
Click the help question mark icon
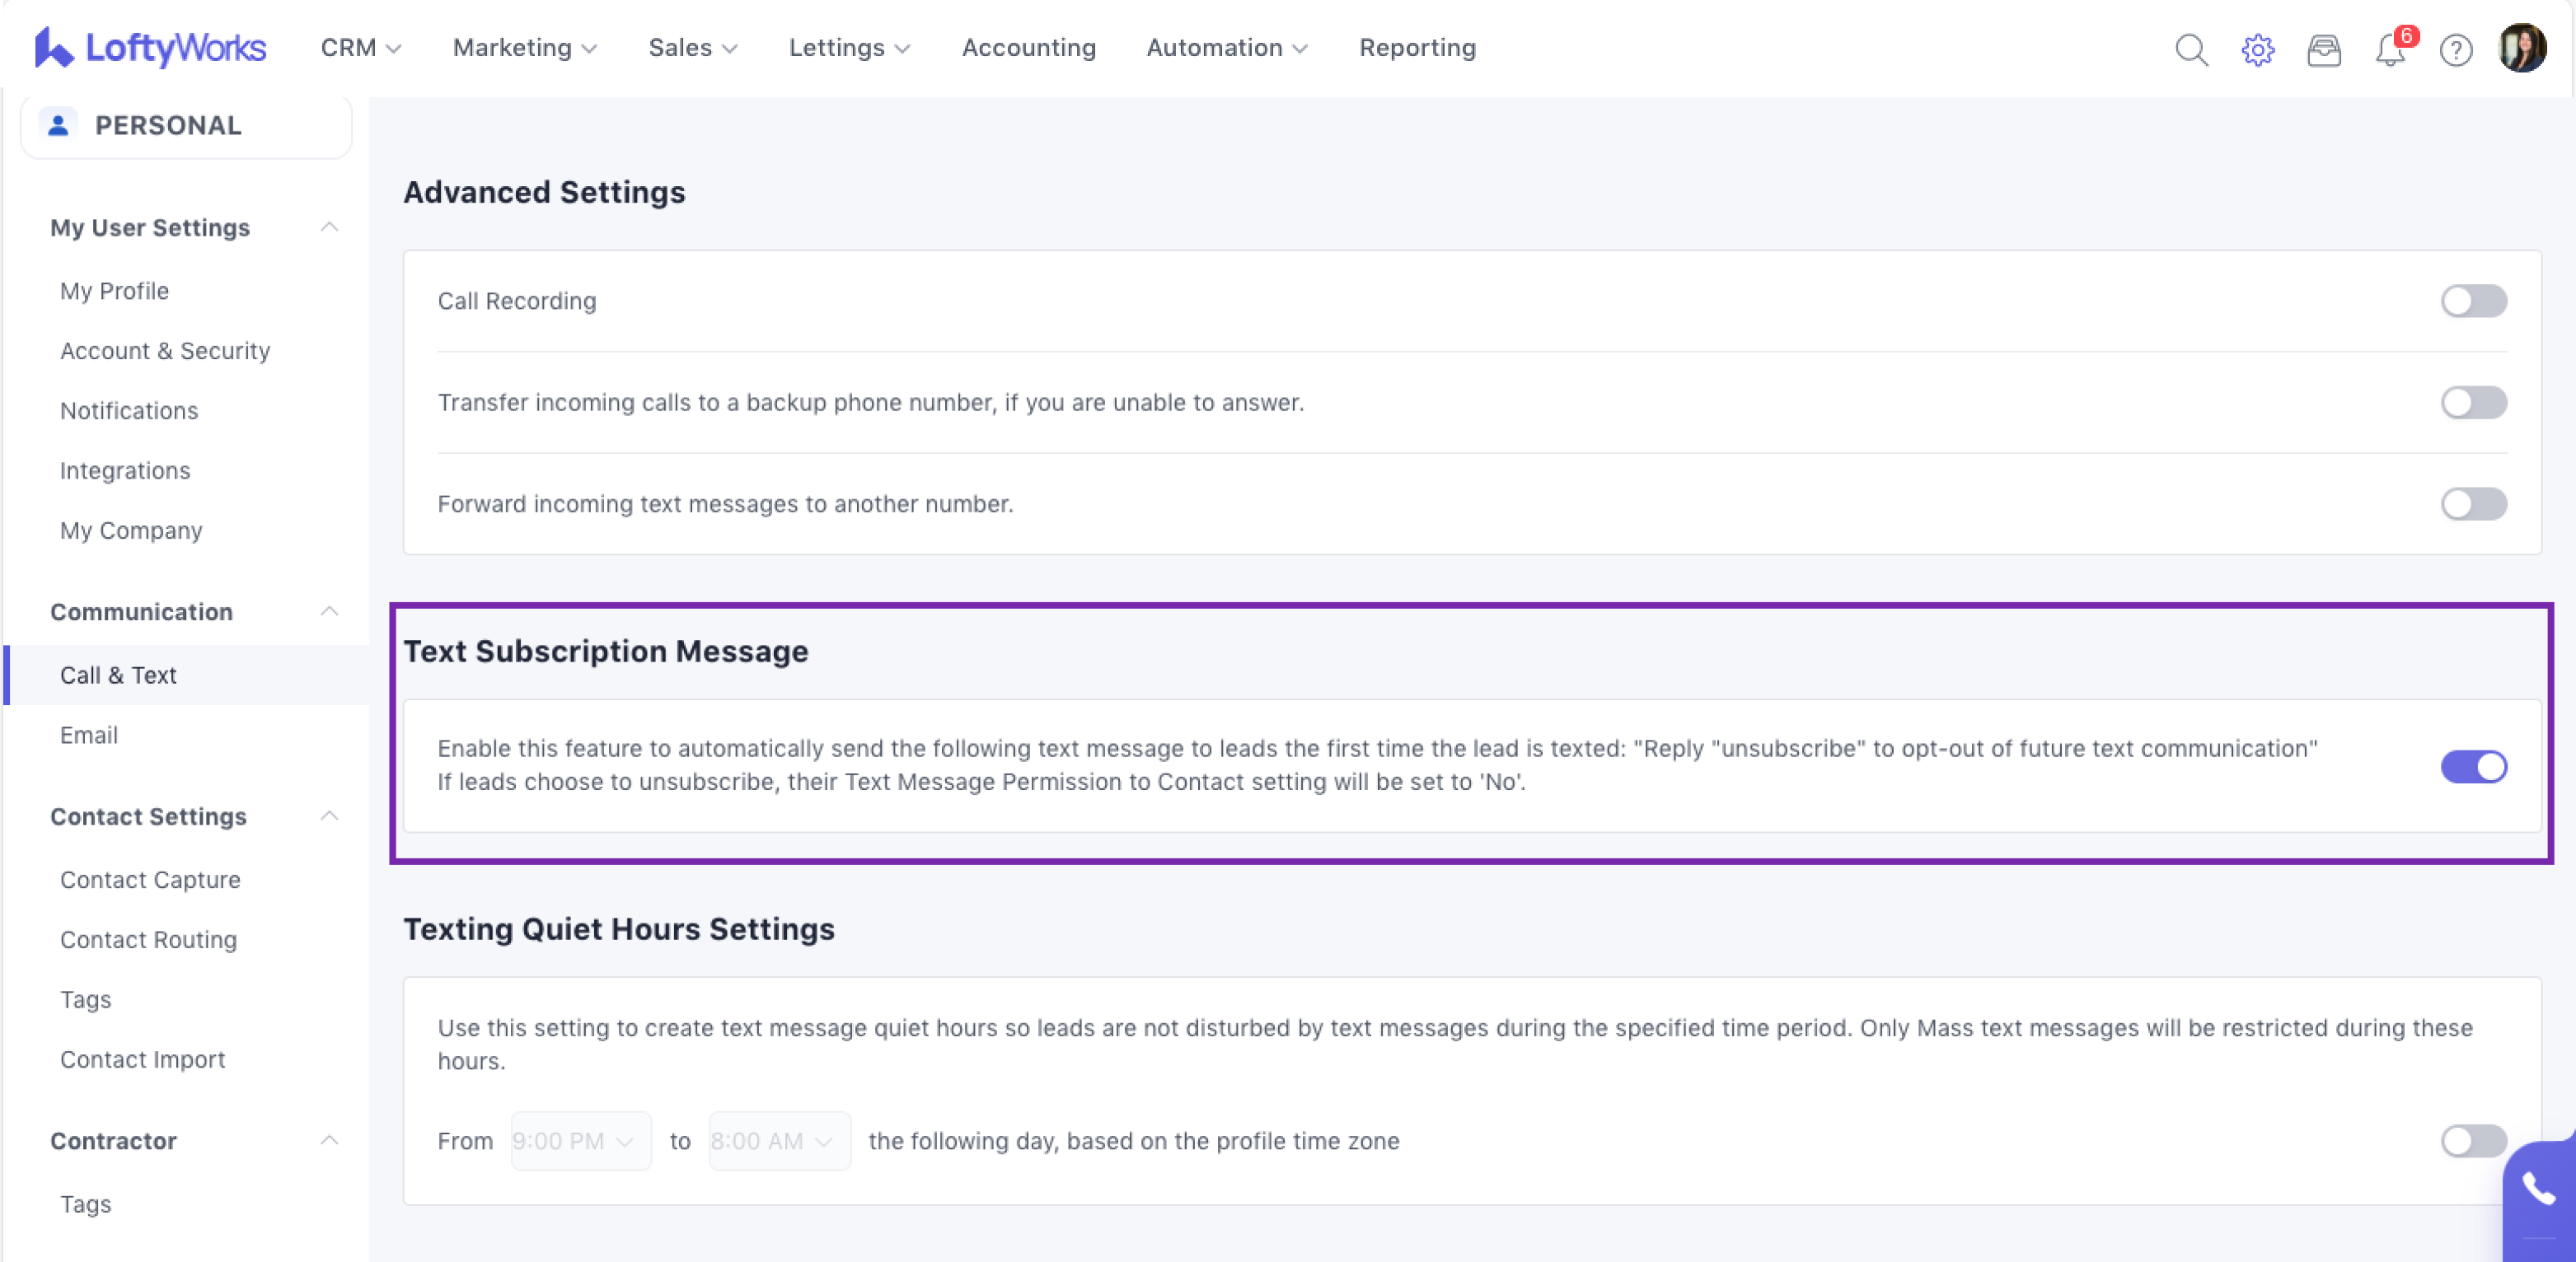coord(2455,49)
